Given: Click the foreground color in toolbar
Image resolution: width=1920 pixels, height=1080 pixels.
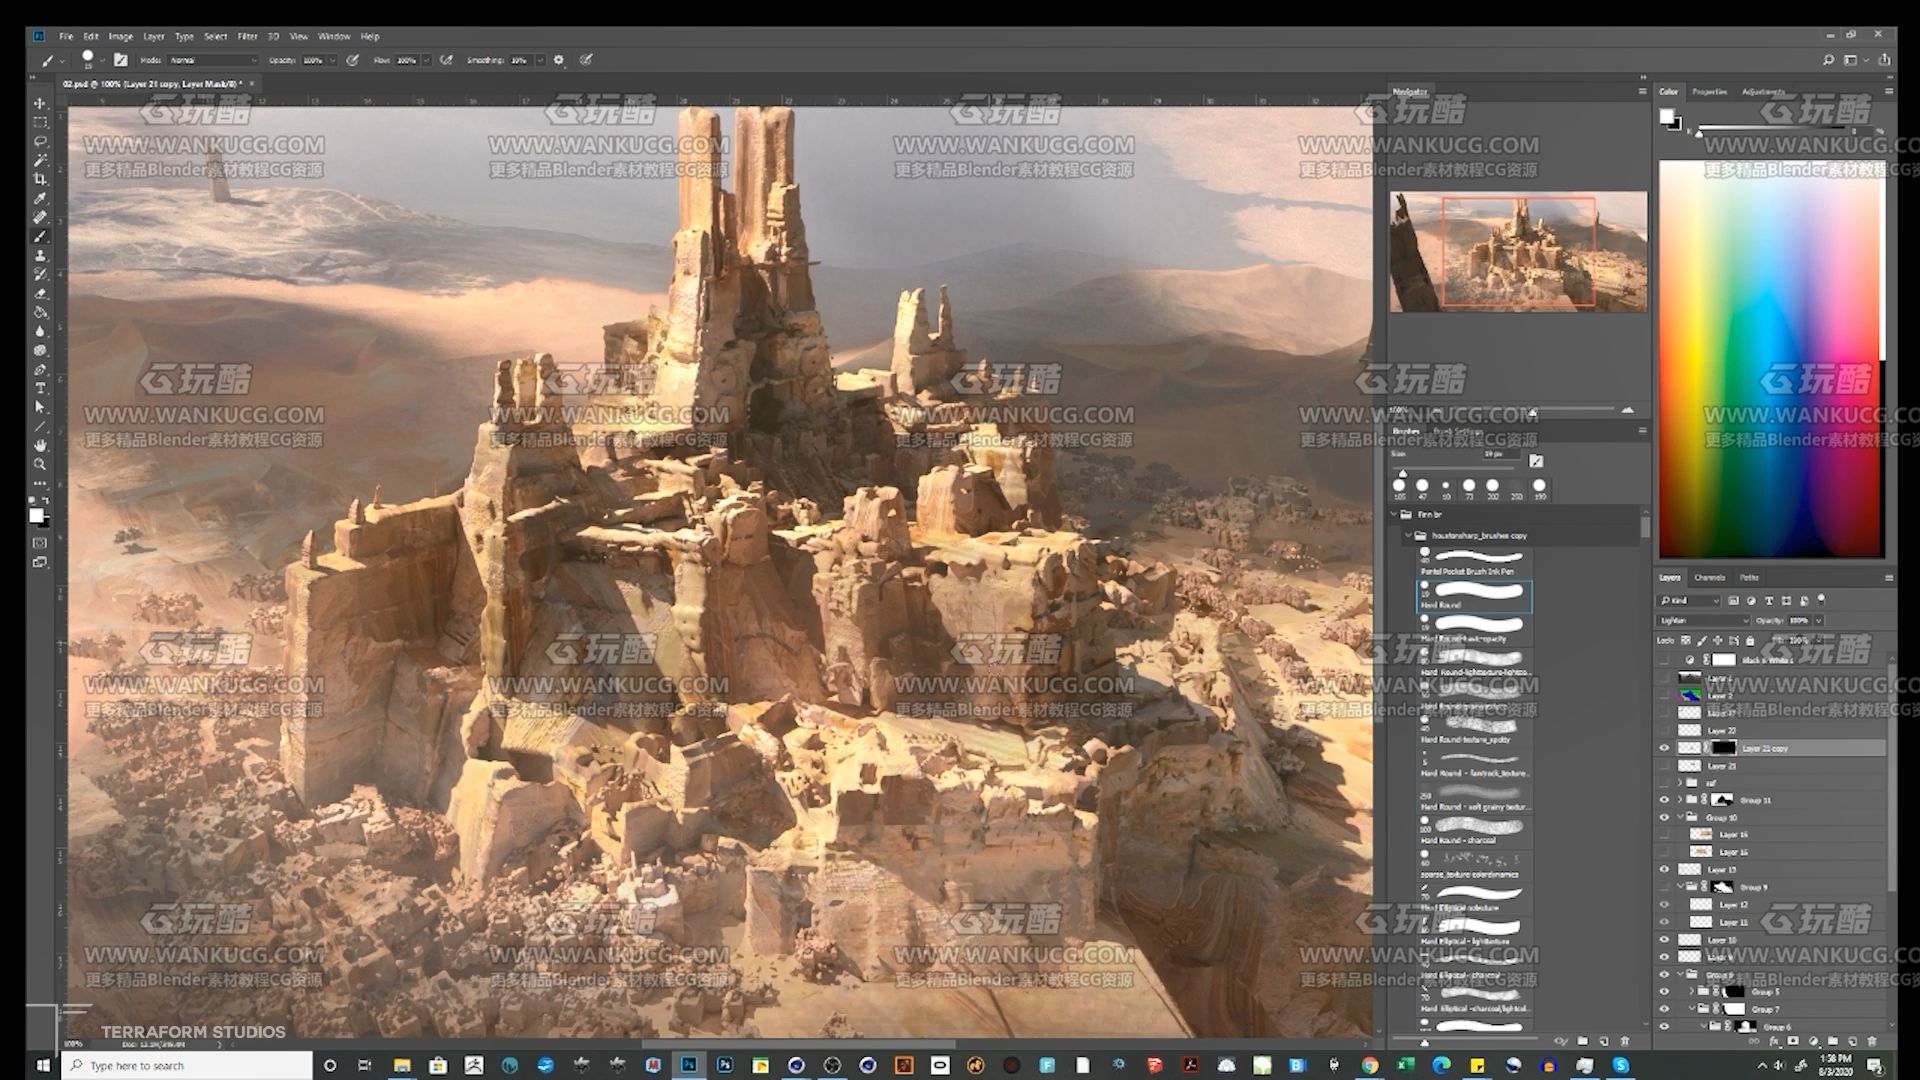Looking at the screenshot, I should pyautogui.click(x=36, y=515).
